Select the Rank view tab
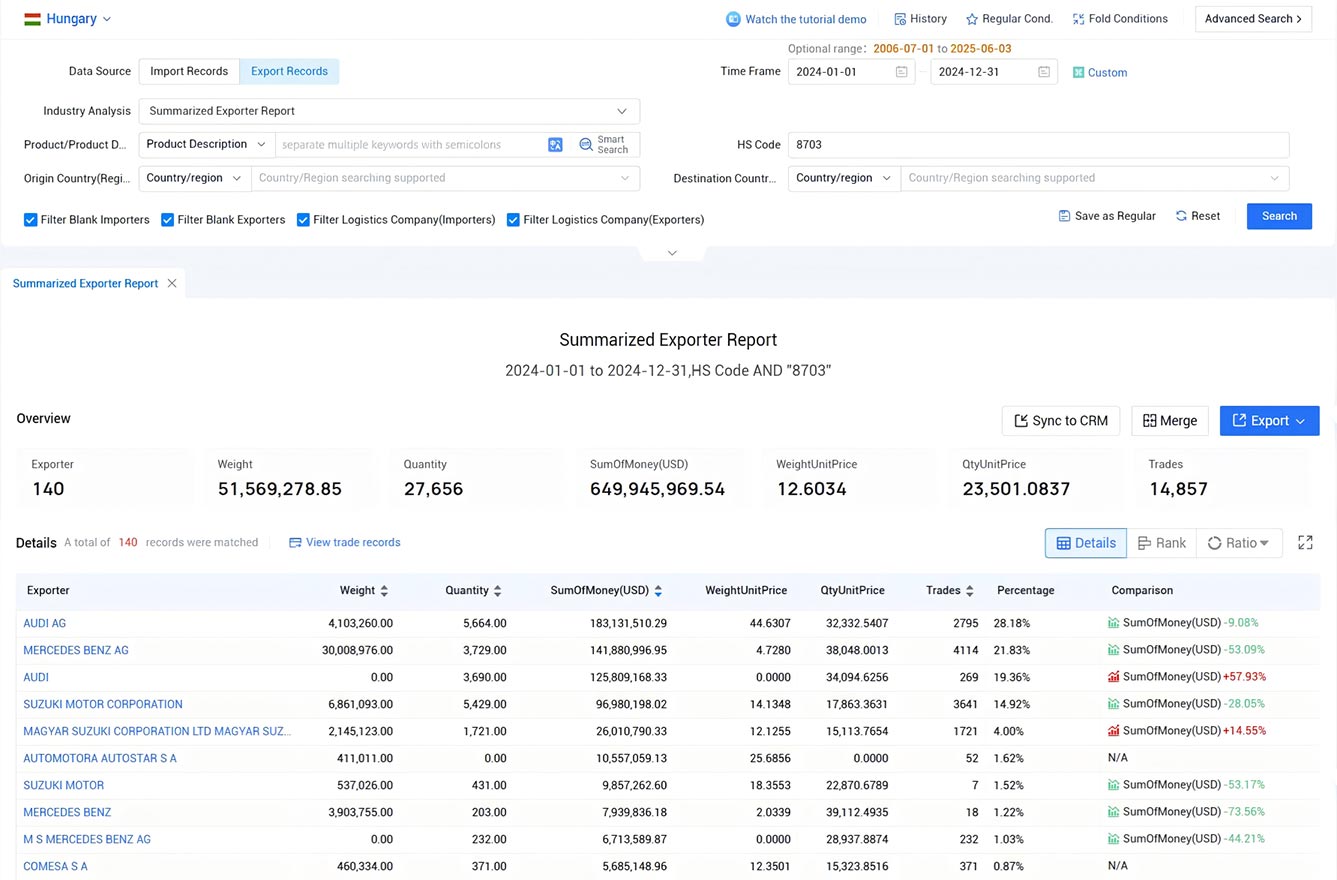The width and height of the screenshot is (1337, 880). coord(1162,542)
